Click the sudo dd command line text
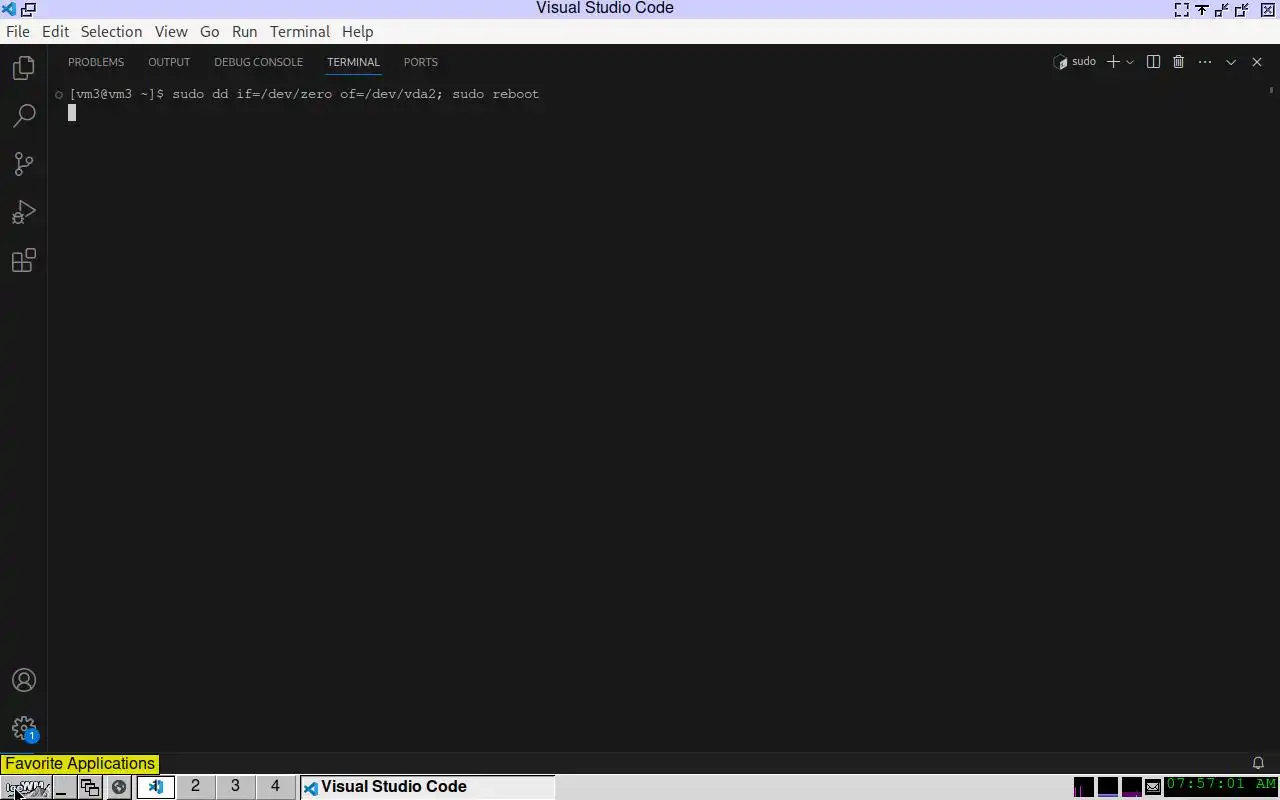Image resolution: width=1280 pixels, height=800 pixels. (x=355, y=94)
